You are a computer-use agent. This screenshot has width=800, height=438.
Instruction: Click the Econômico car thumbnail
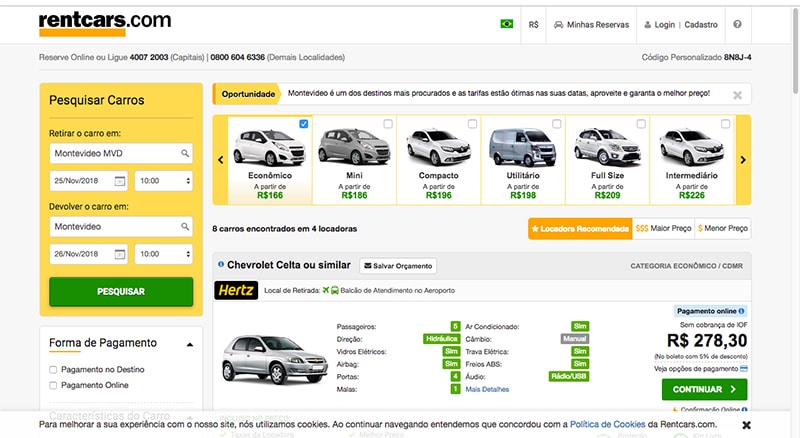pyautogui.click(x=269, y=148)
